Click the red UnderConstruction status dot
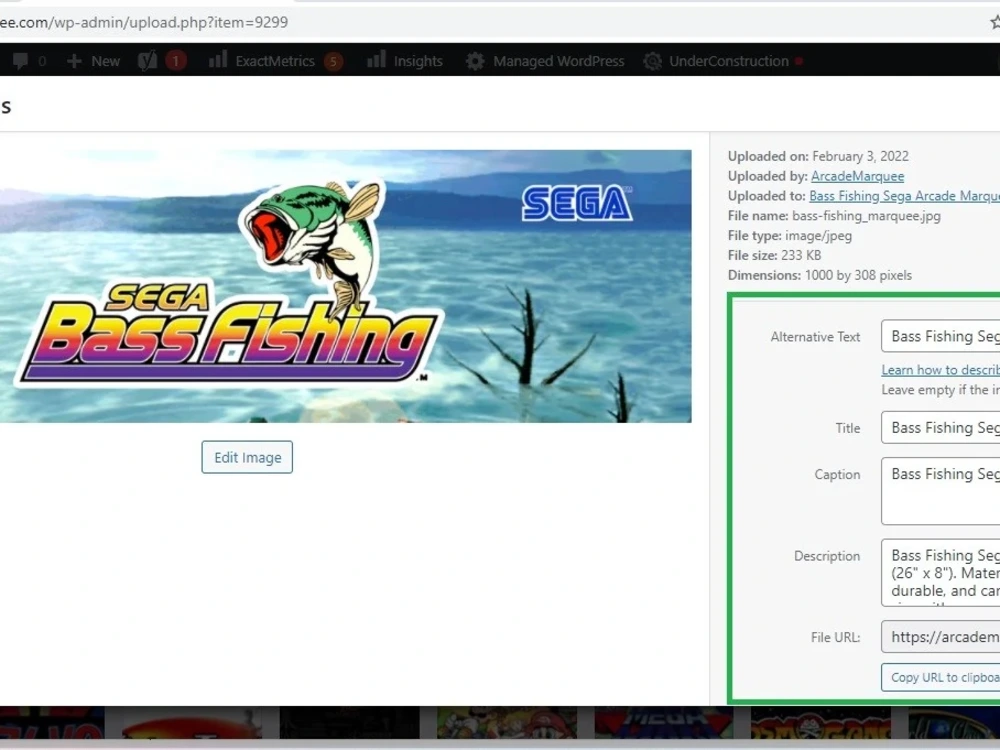This screenshot has height=750, width=1000. (x=798, y=61)
